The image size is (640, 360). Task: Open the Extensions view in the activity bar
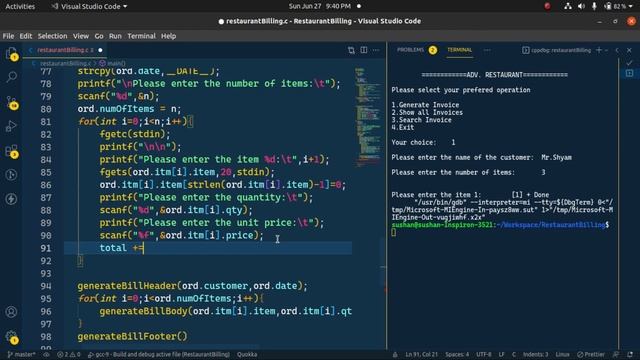11,151
